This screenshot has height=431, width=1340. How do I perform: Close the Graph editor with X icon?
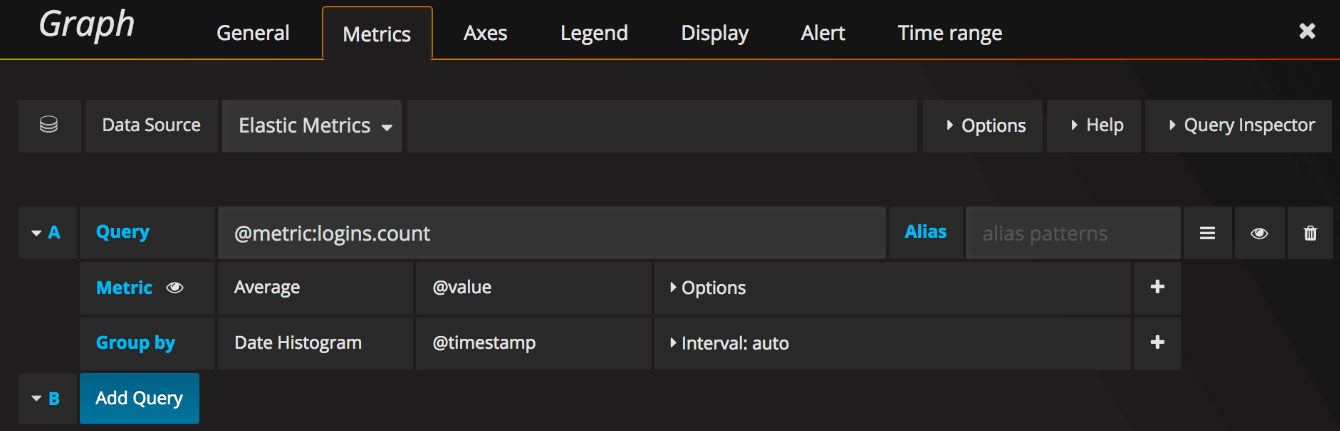click(x=1307, y=32)
